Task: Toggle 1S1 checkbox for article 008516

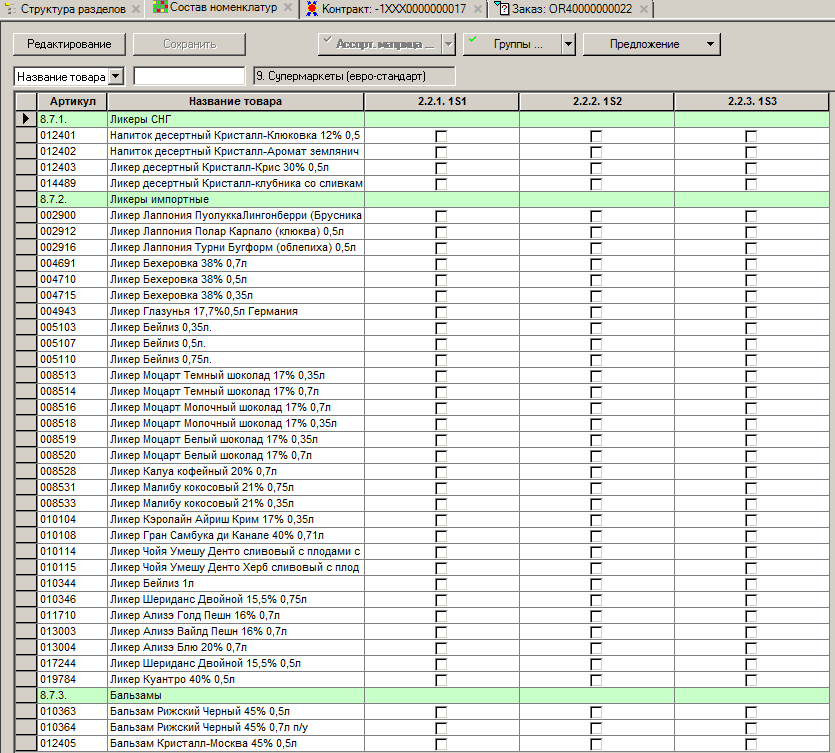Action: pyautogui.click(x=441, y=408)
